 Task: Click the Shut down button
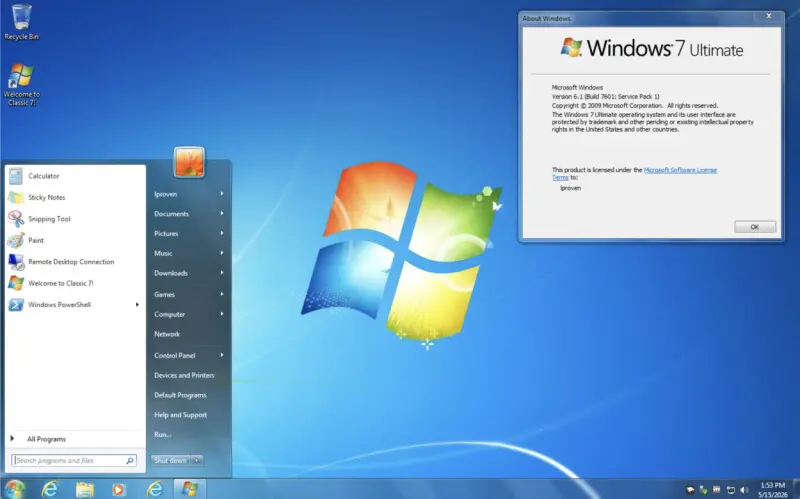coord(171,461)
